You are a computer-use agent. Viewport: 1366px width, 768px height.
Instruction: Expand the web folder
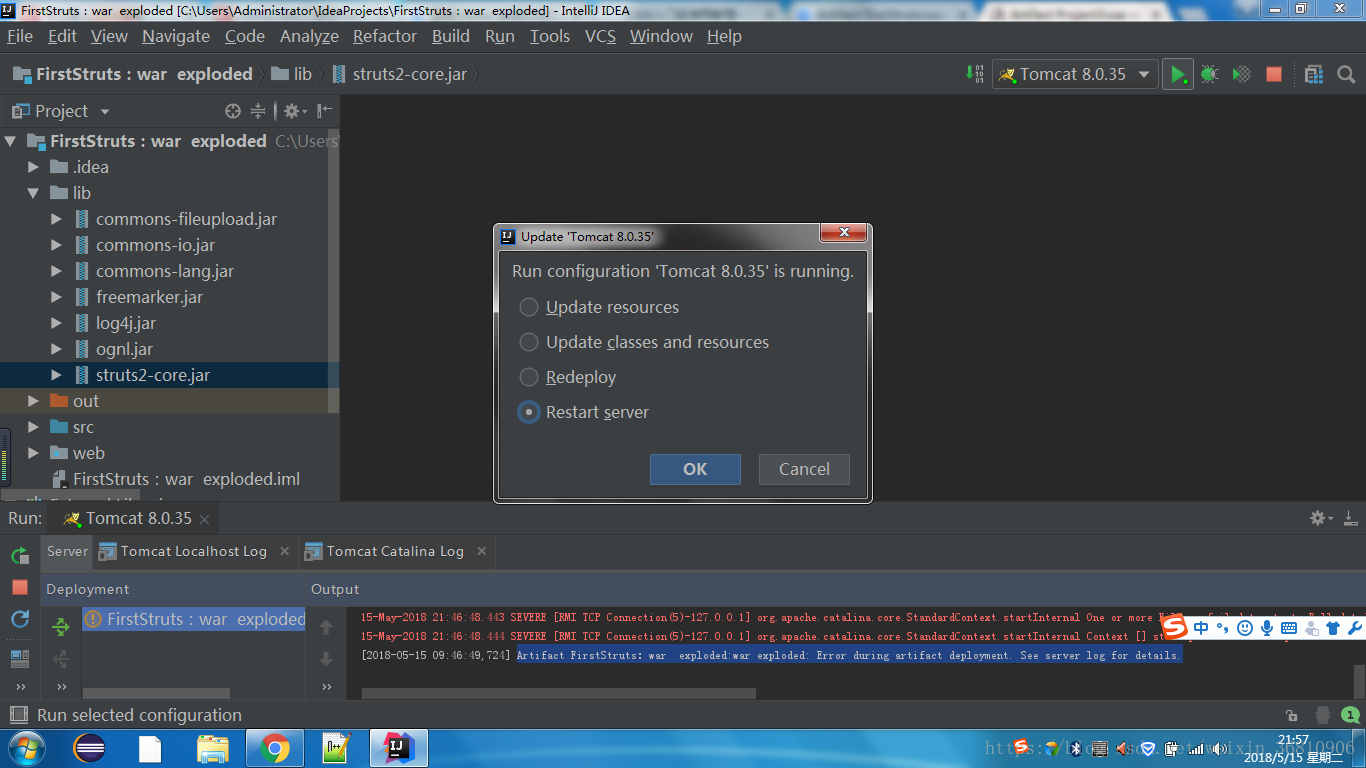coord(33,453)
